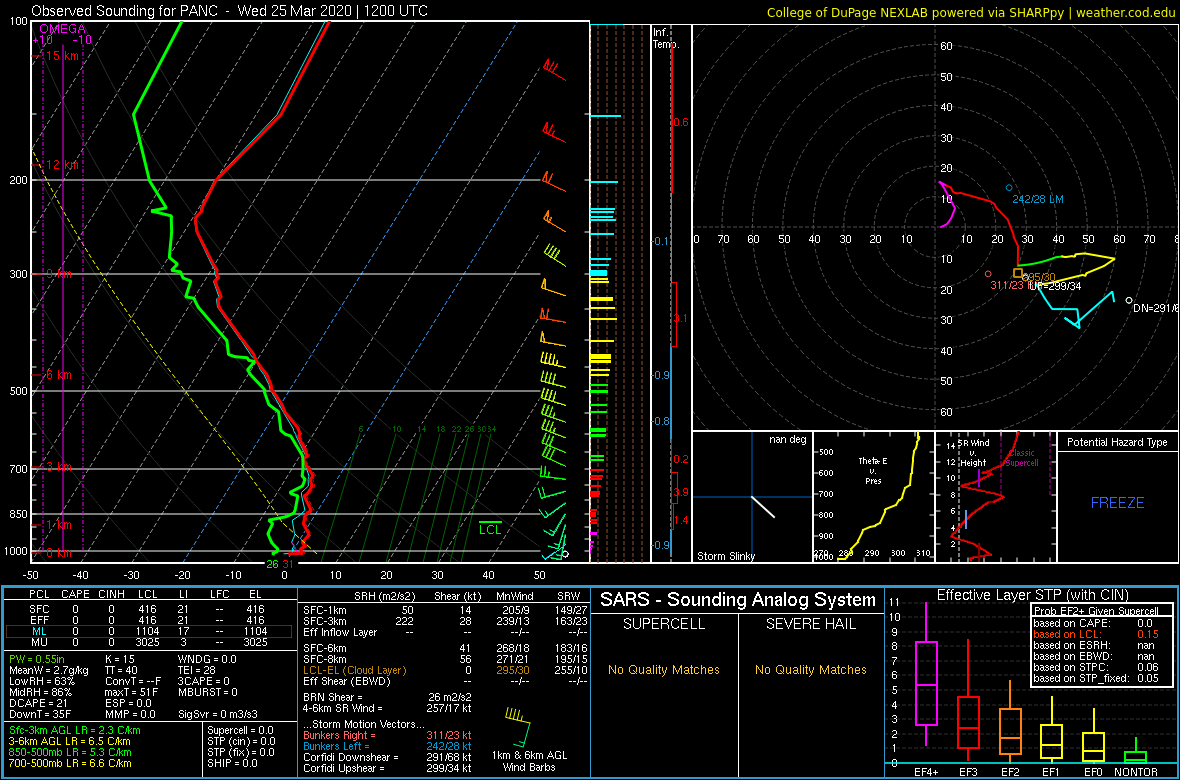Click the Bunkers right-mover circle labeled 311/23
Image resolution: width=1180 pixels, height=780 pixels.
988,274
